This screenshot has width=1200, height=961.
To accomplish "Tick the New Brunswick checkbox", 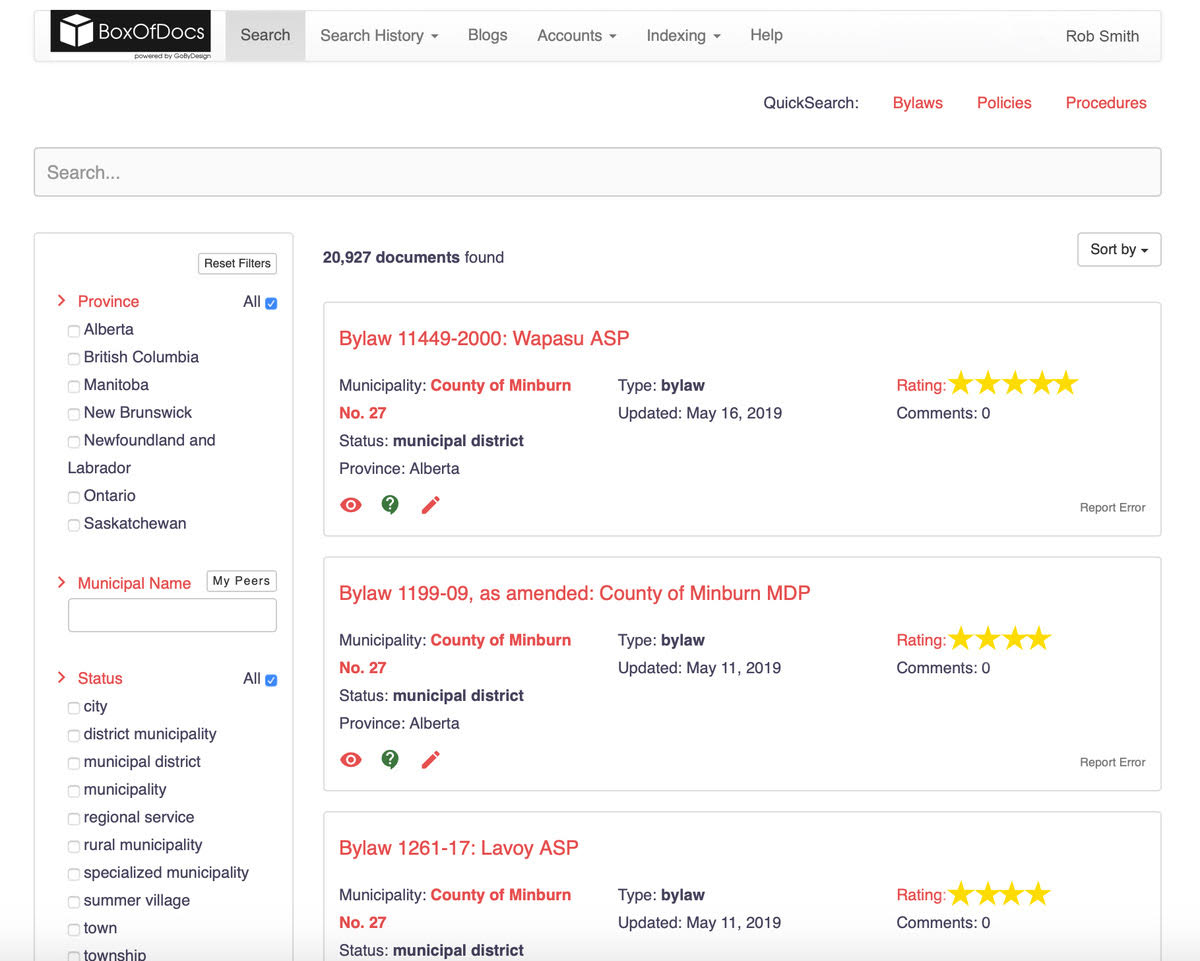I will tap(74, 414).
